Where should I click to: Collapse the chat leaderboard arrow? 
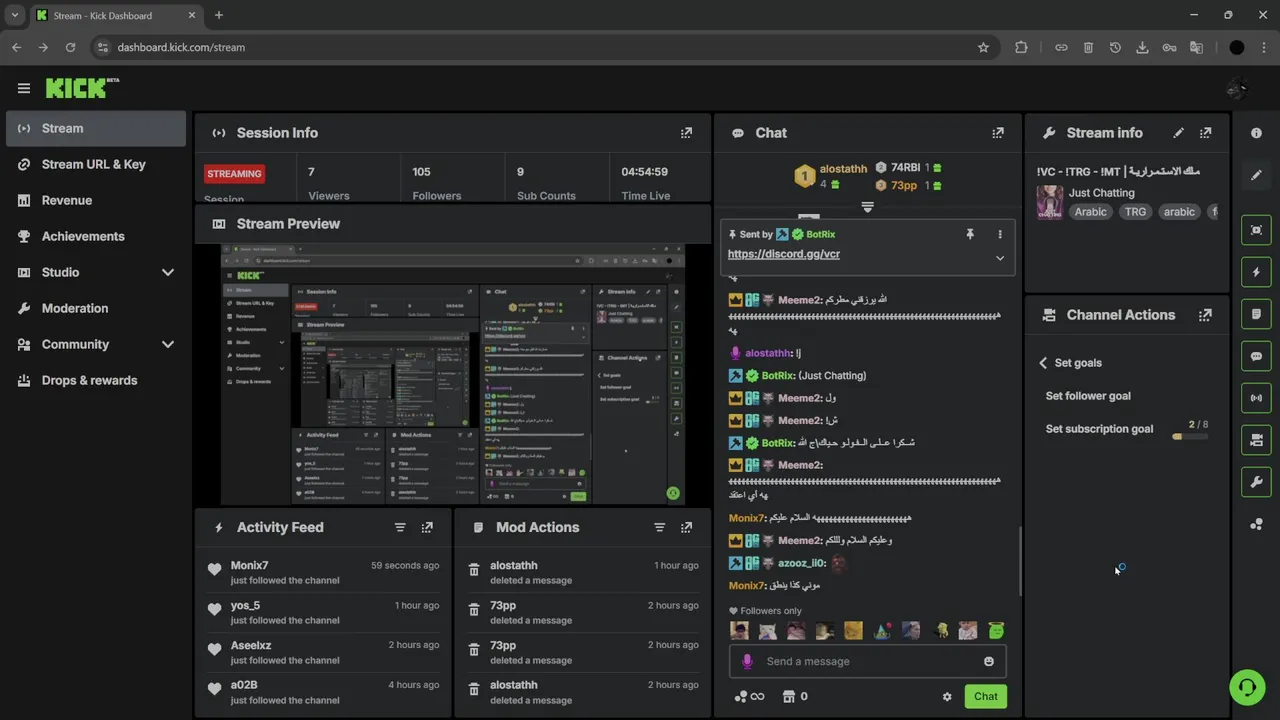click(x=867, y=207)
